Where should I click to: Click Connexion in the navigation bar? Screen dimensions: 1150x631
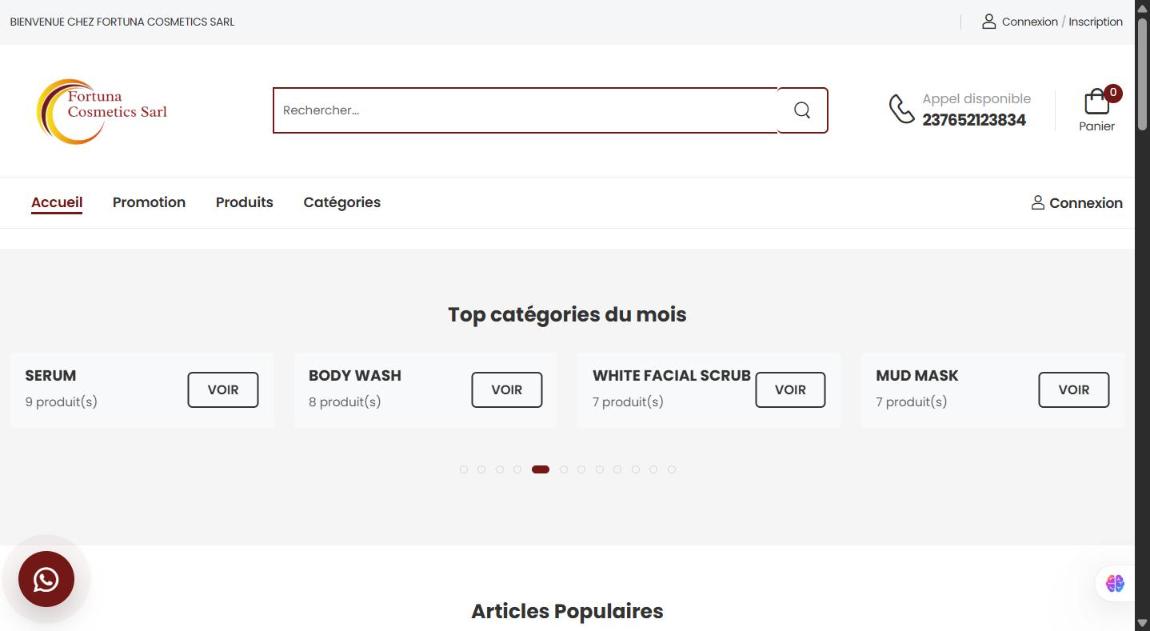(x=1077, y=203)
